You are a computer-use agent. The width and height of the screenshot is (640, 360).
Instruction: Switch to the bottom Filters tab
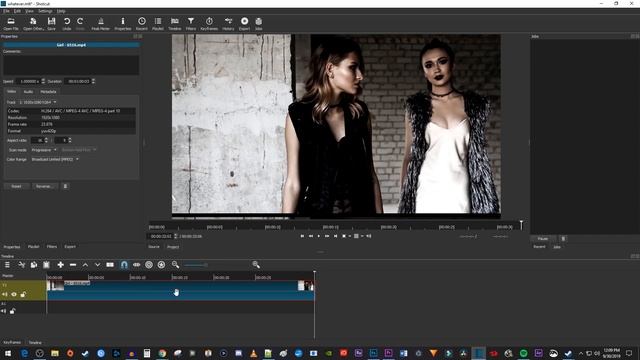pyautogui.click(x=52, y=247)
